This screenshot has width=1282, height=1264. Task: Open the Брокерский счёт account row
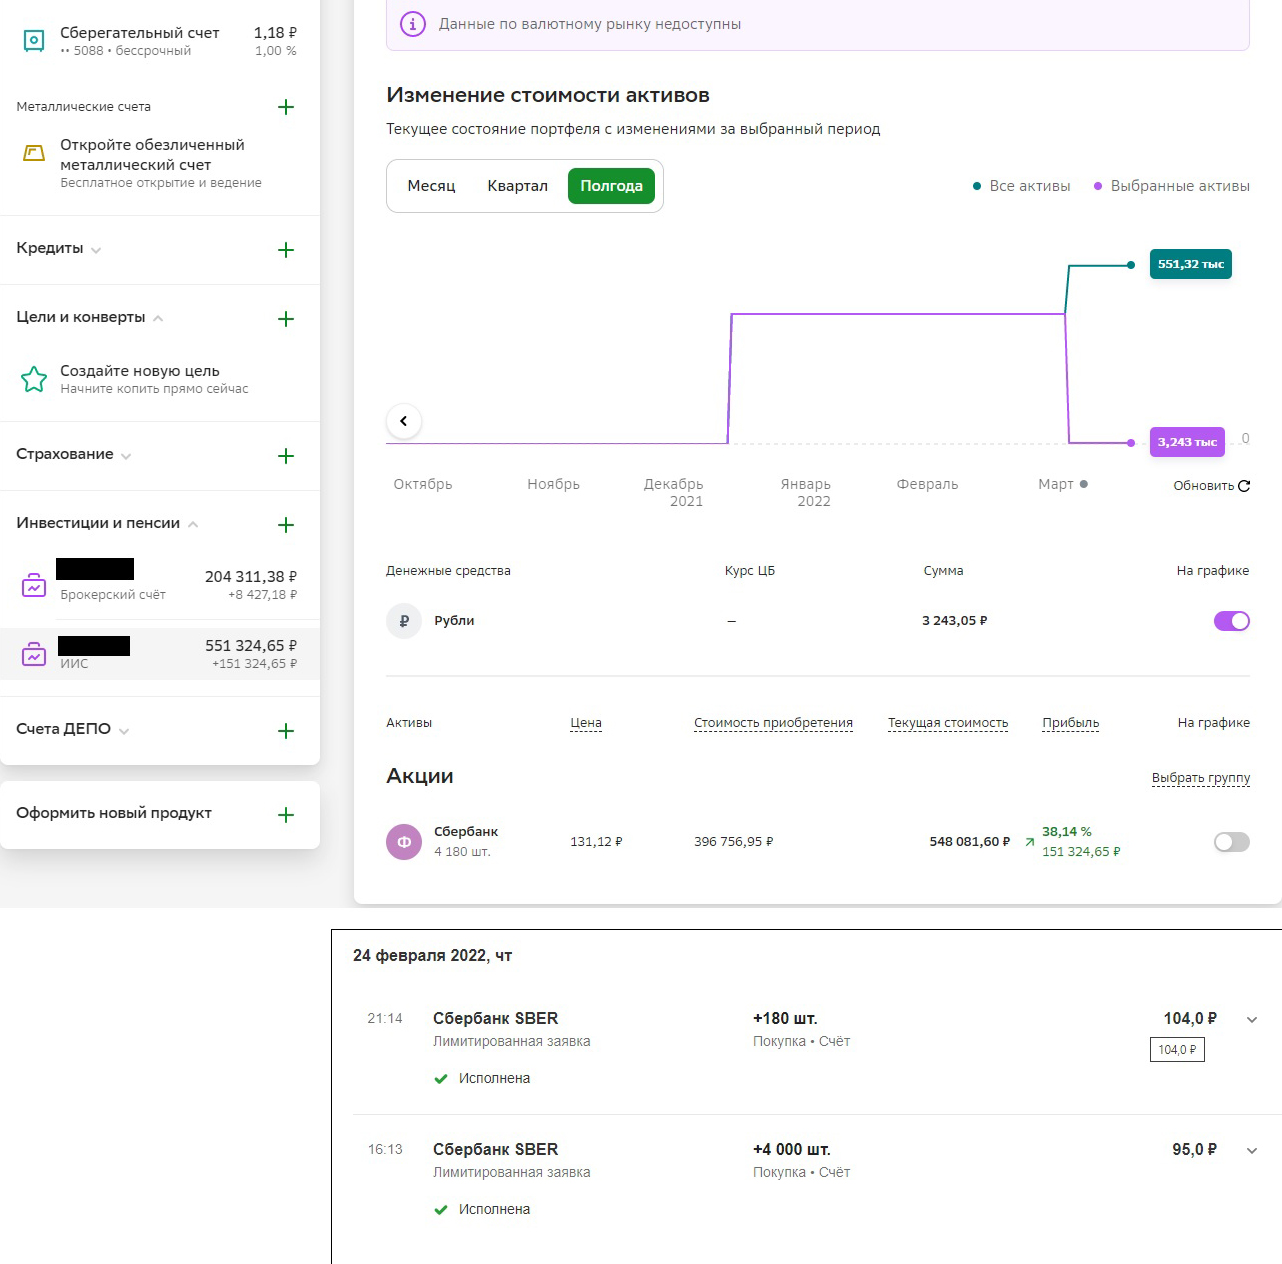160,585
